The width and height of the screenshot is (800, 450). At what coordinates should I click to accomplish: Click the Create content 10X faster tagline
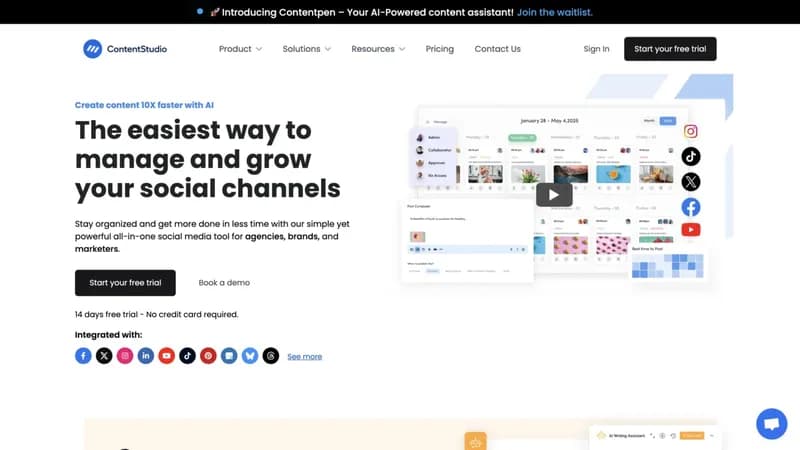(x=144, y=105)
